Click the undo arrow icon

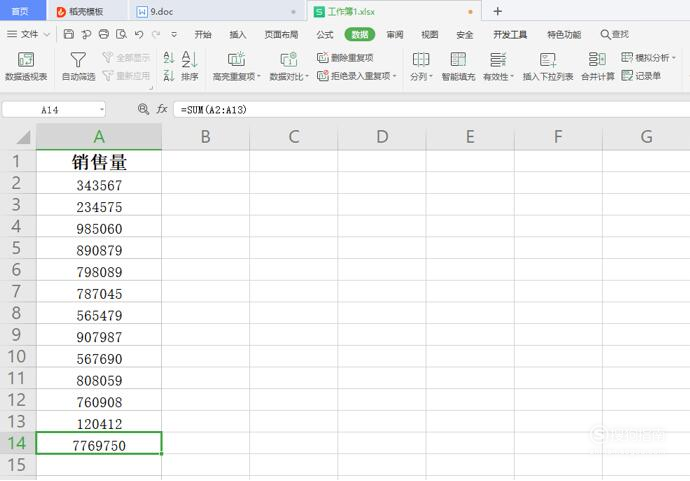[x=139, y=34]
